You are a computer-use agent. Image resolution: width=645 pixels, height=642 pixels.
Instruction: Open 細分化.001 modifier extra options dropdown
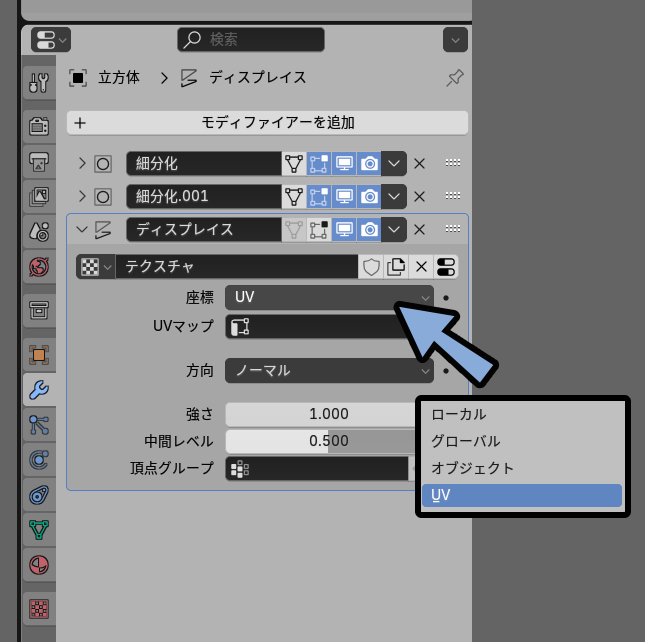point(394,196)
